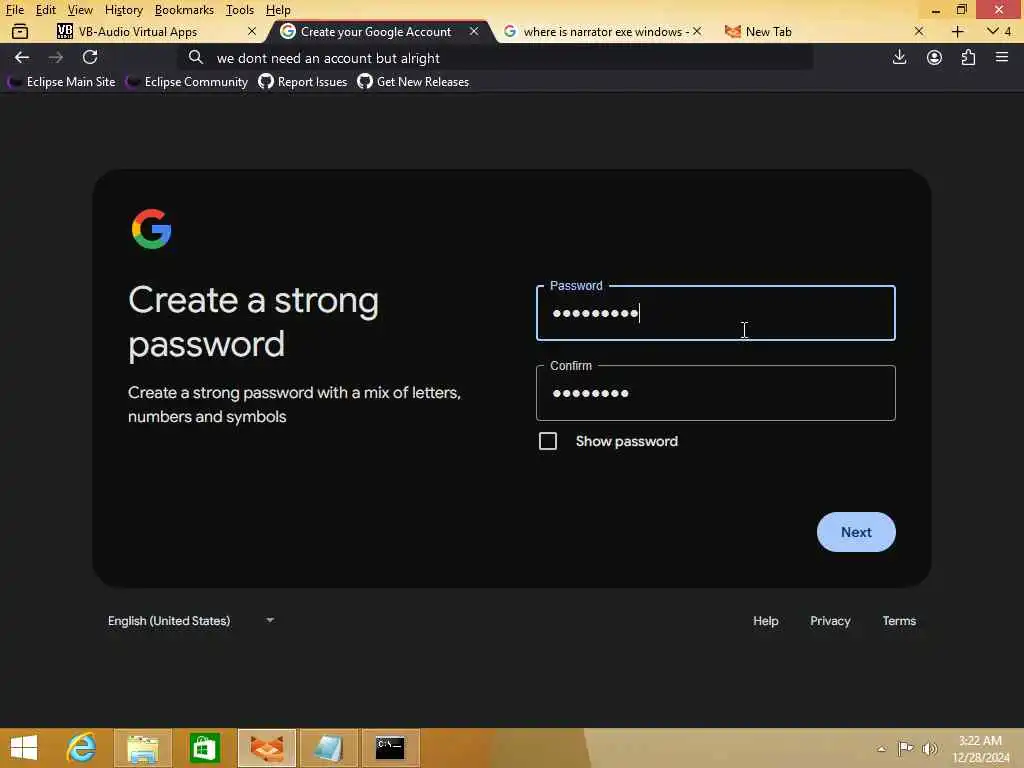
Task: Switch to VB-Audio Virtual Apps tab
Action: point(138,31)
